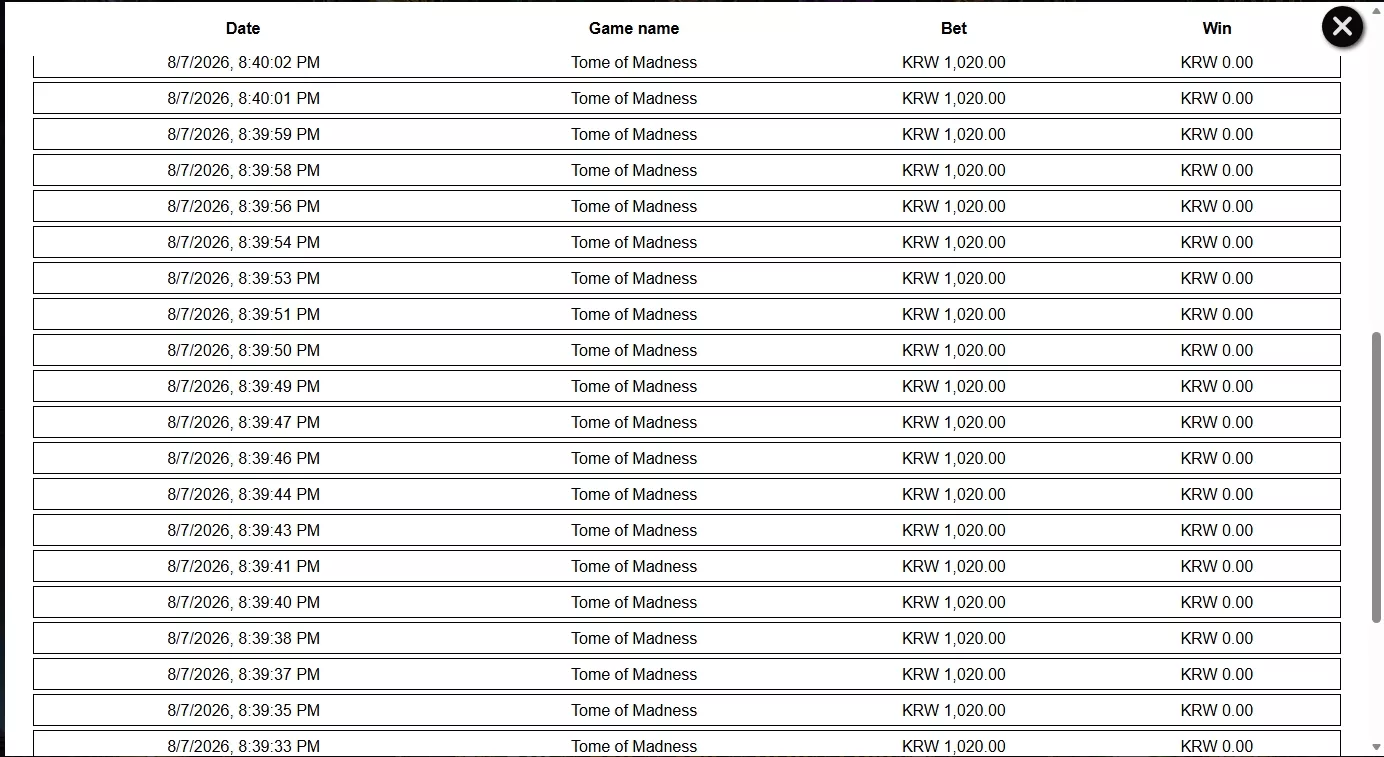Open the 8:40:01 PM history row
This screenshot has width=1384, height=757.
(687, 98)
